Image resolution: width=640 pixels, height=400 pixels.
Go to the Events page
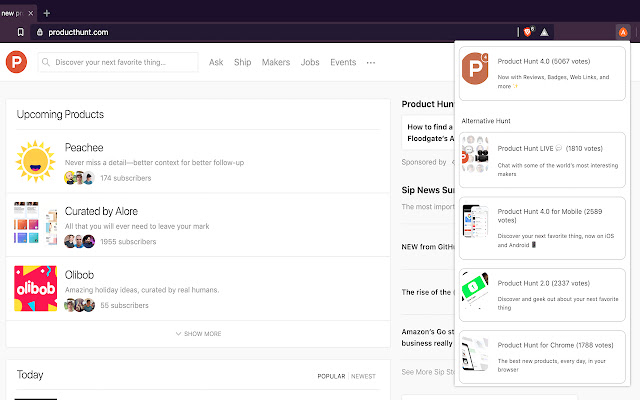(343, 62)
